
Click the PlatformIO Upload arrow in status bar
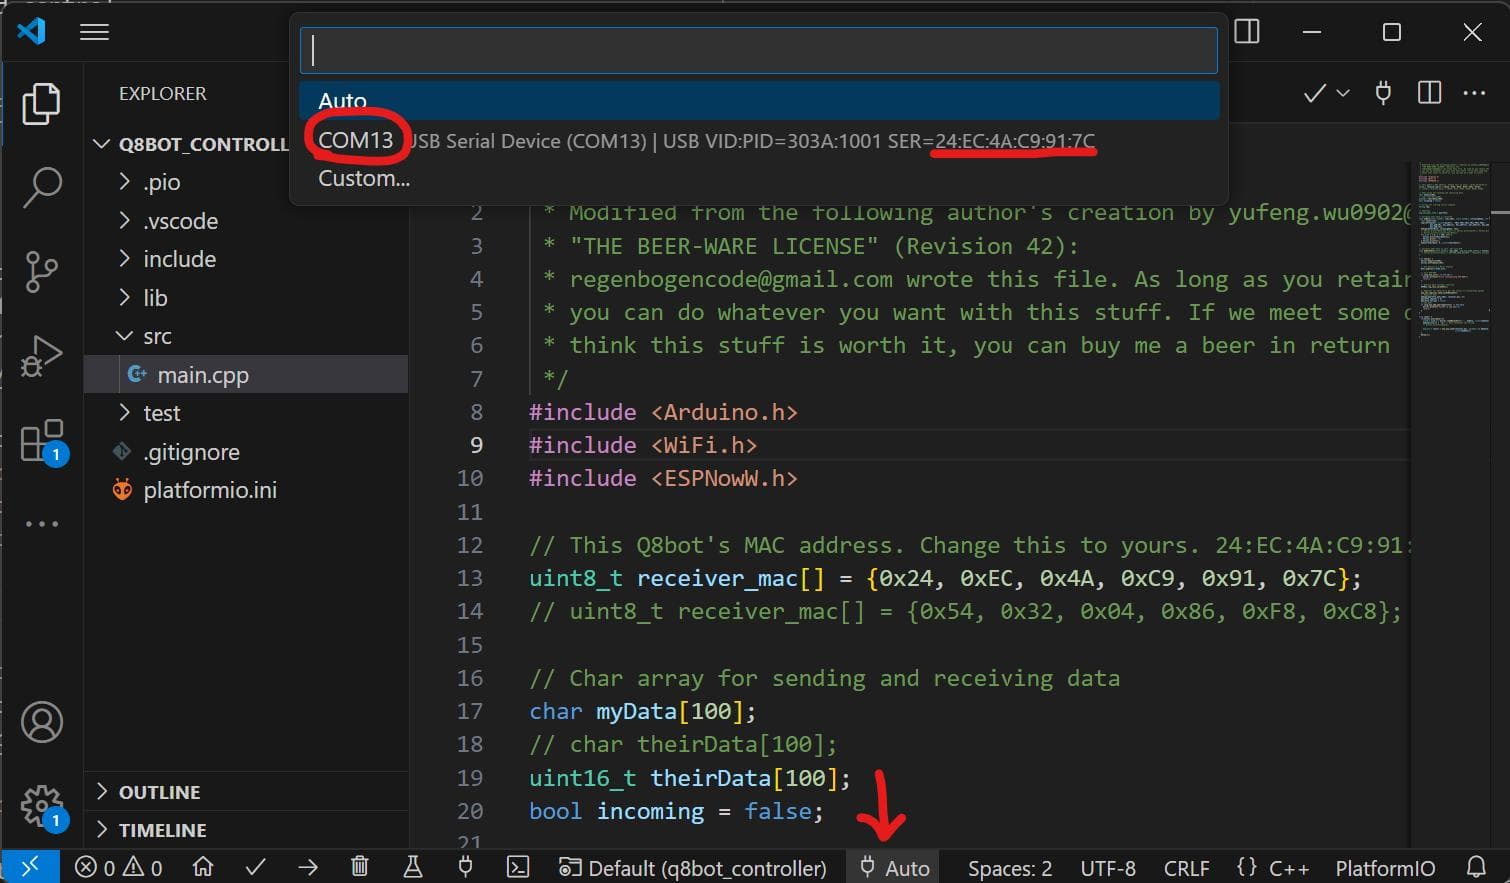click(x=308, y=866)
